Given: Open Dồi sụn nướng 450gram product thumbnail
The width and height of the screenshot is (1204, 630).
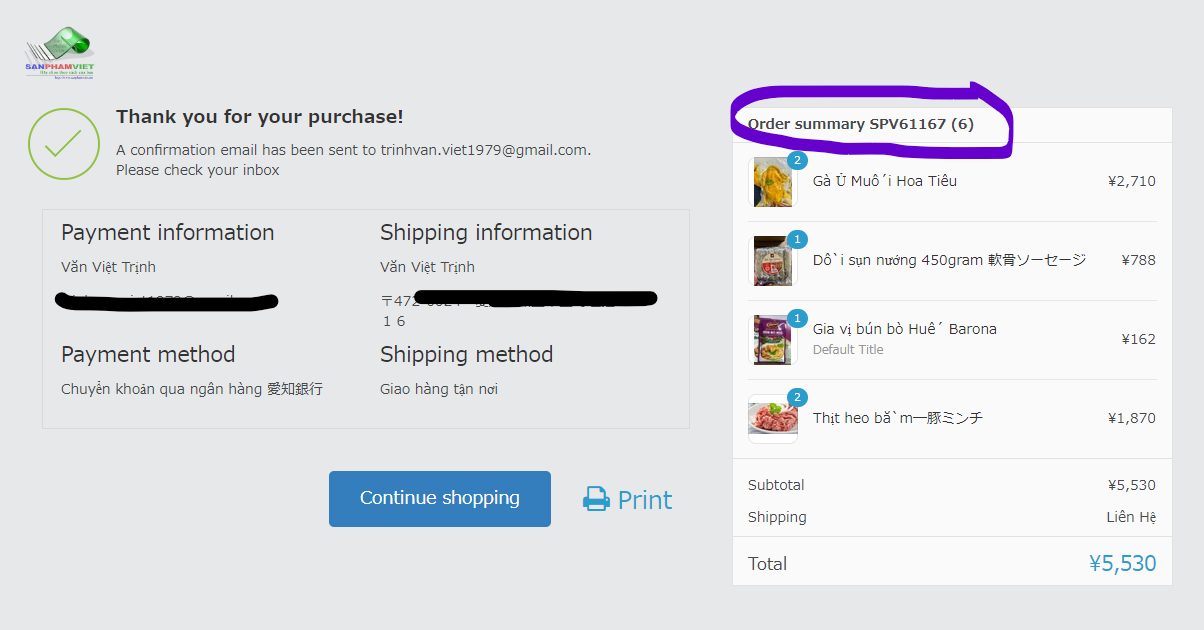Looking at the screenshot, I should 772,262.
